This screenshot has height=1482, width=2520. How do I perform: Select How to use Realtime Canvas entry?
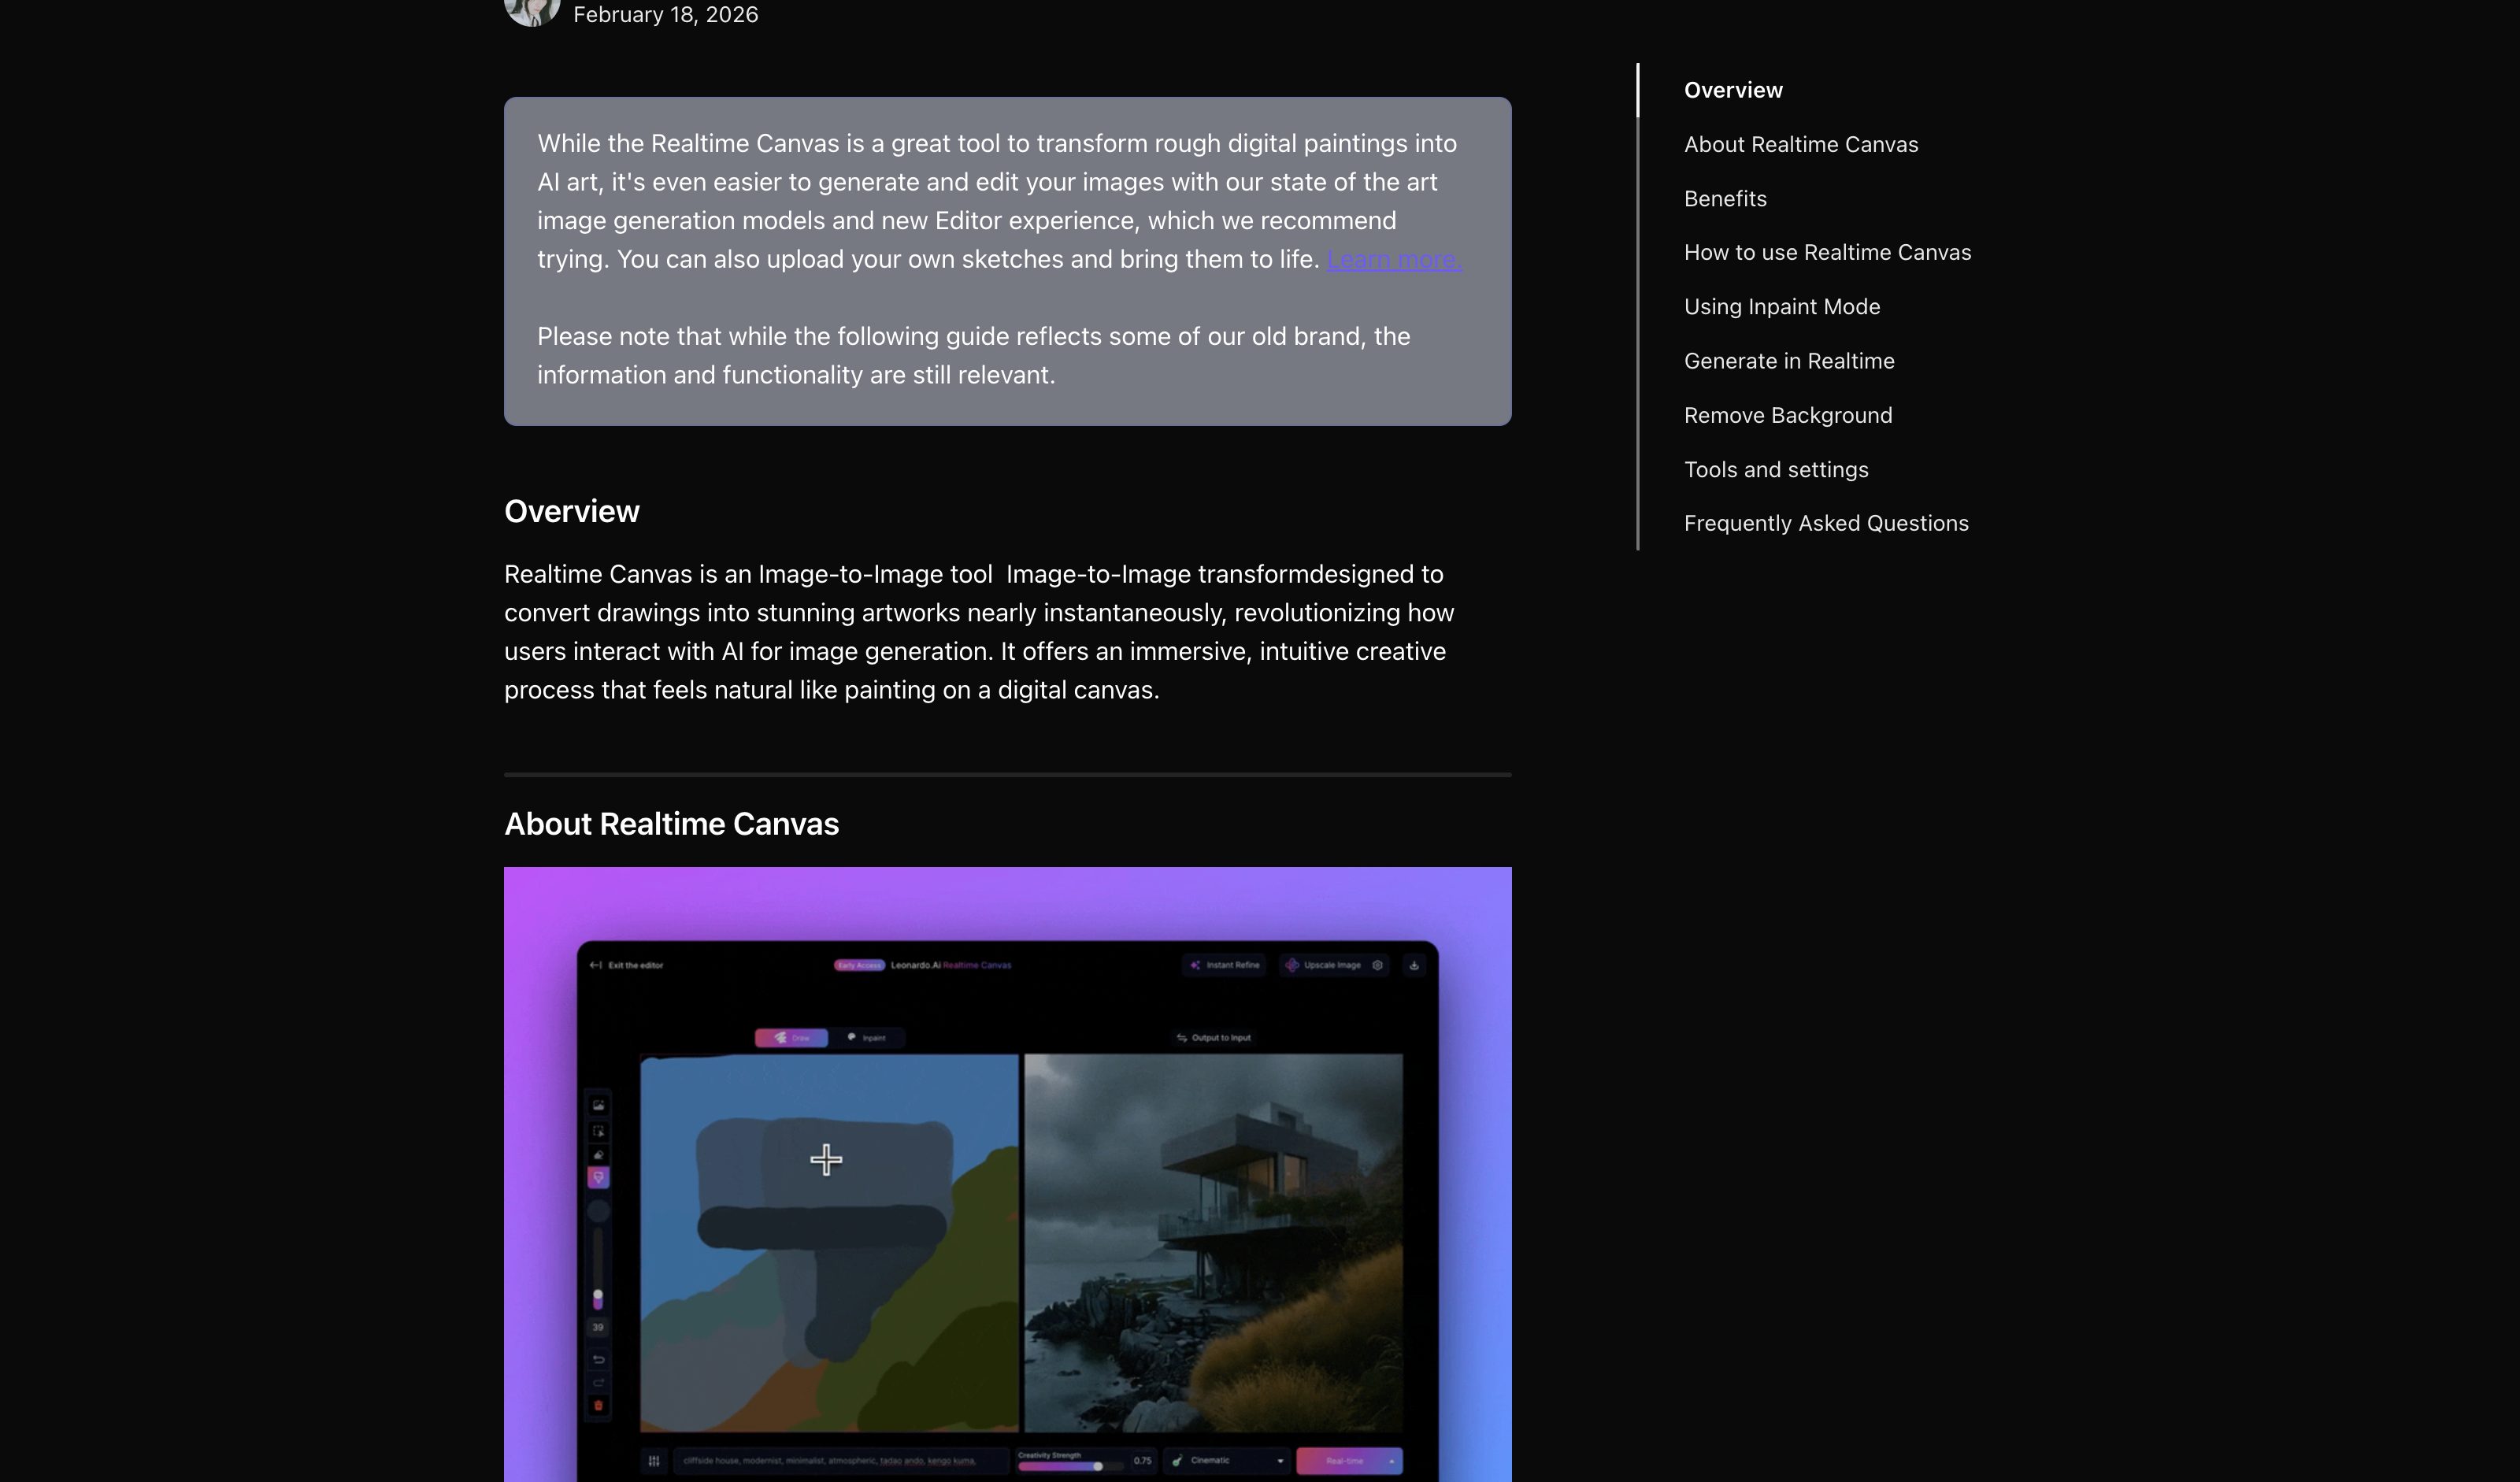[1827, 252]
